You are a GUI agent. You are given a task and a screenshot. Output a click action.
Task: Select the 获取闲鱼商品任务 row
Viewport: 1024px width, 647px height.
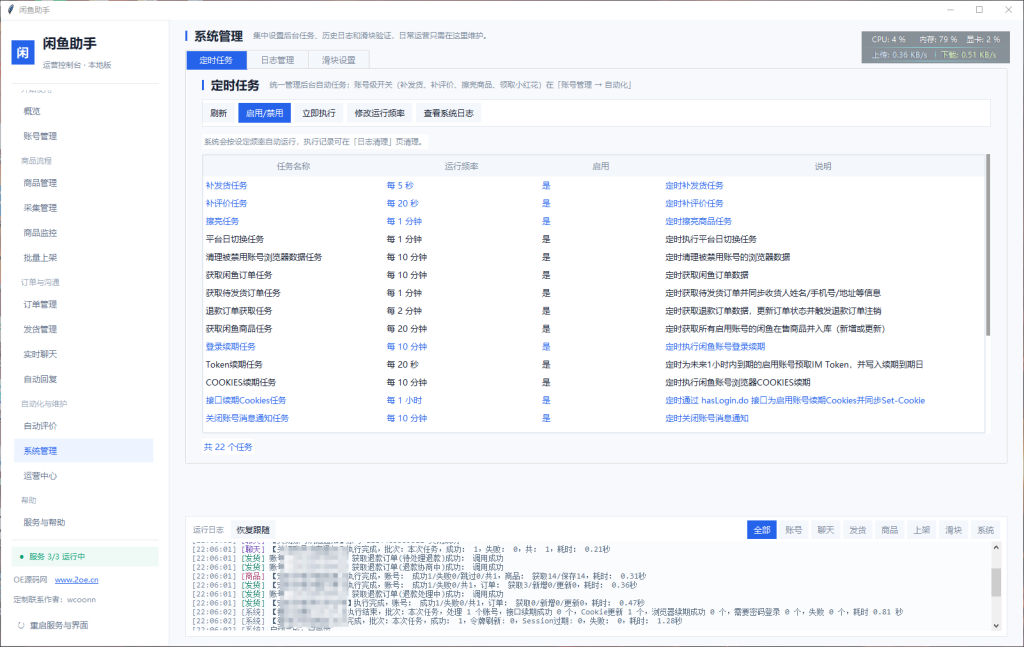pos(594,328)
